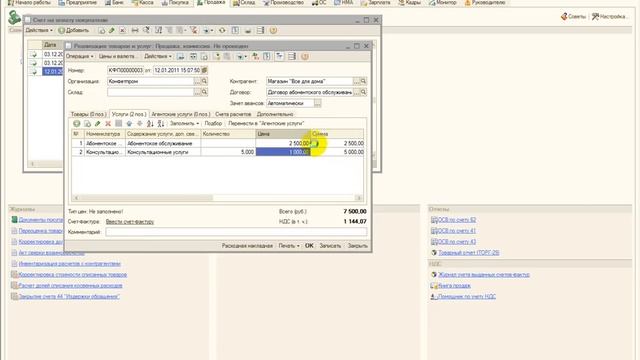Expand the Печать dropdown

(x=289, y=246)
